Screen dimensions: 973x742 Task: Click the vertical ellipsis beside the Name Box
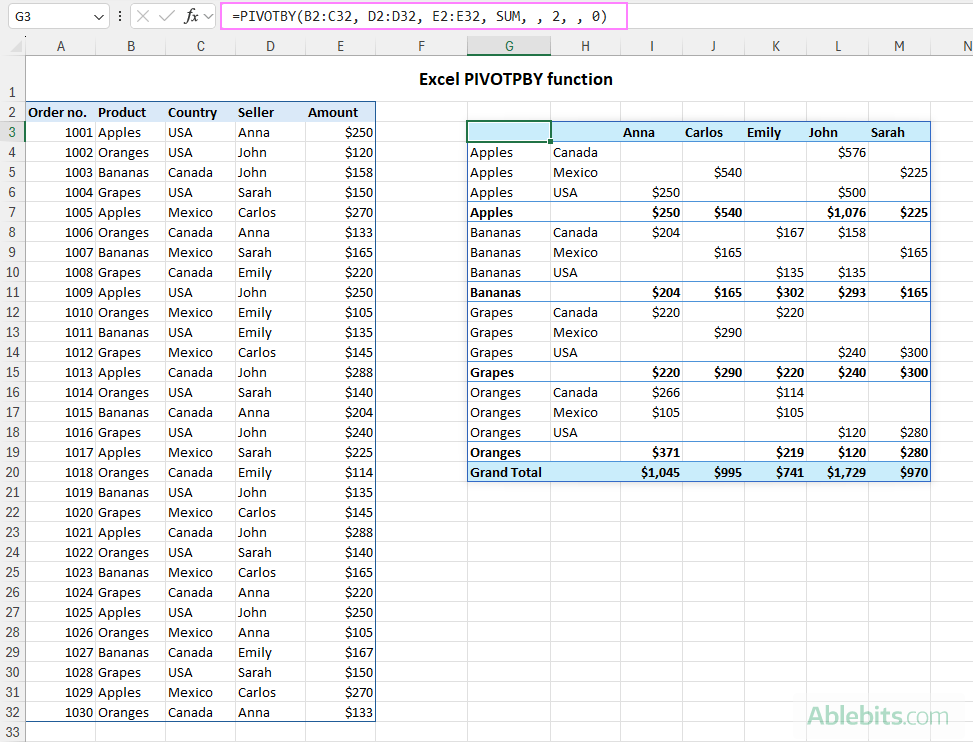(x=120, y=17)
